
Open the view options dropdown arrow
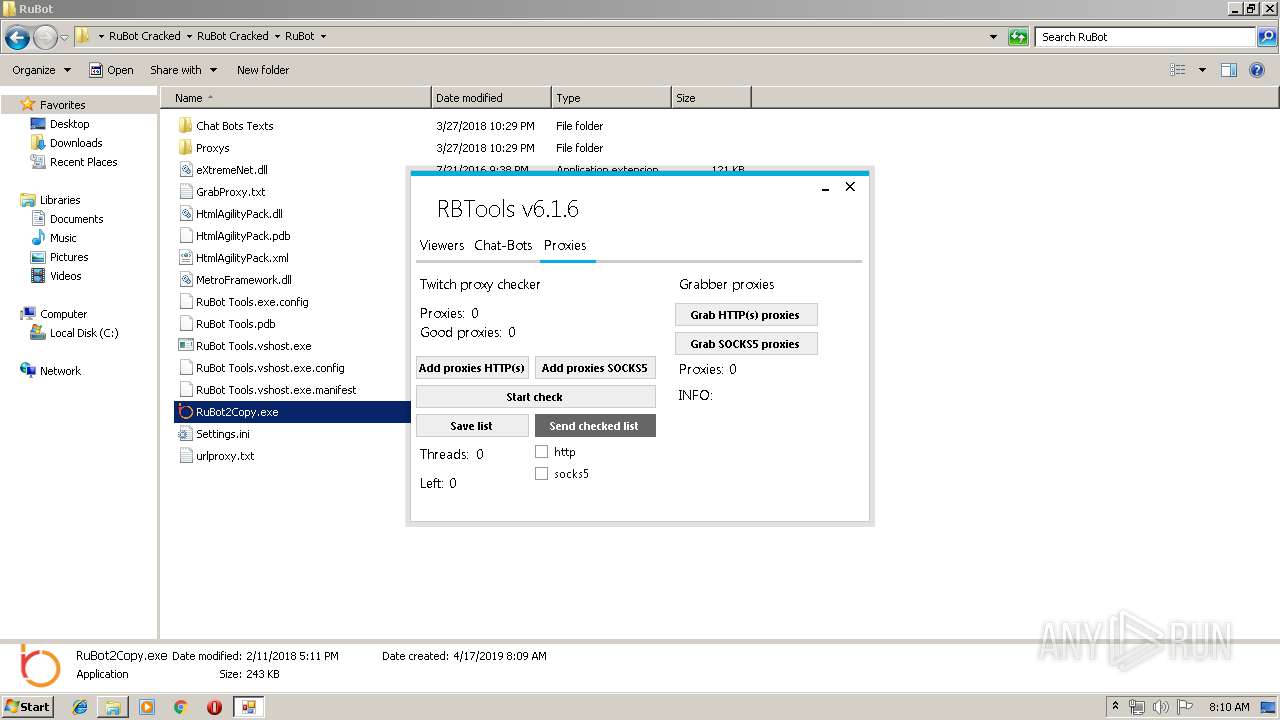pyautogui.click(x=1202, y=70)
